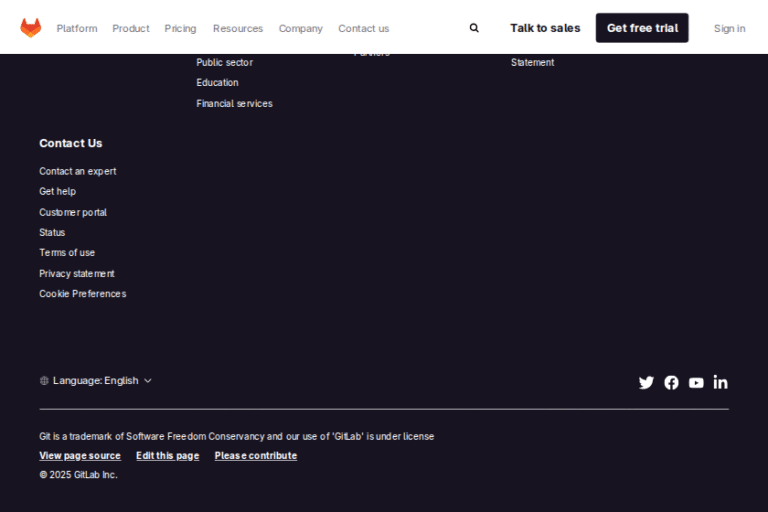Open the Public sector link
This screenshot has width=768, height=512.
click(x=224, y=62)
